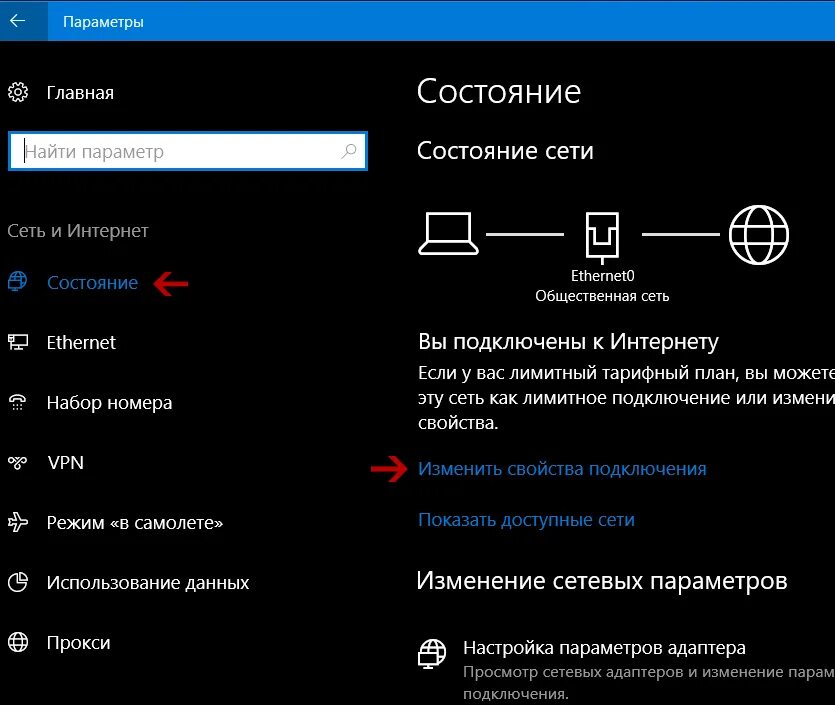Click the dial-up phone icon
Image resolution: width=835 pixels, height=705 pixels.
[x=18, y=402]
